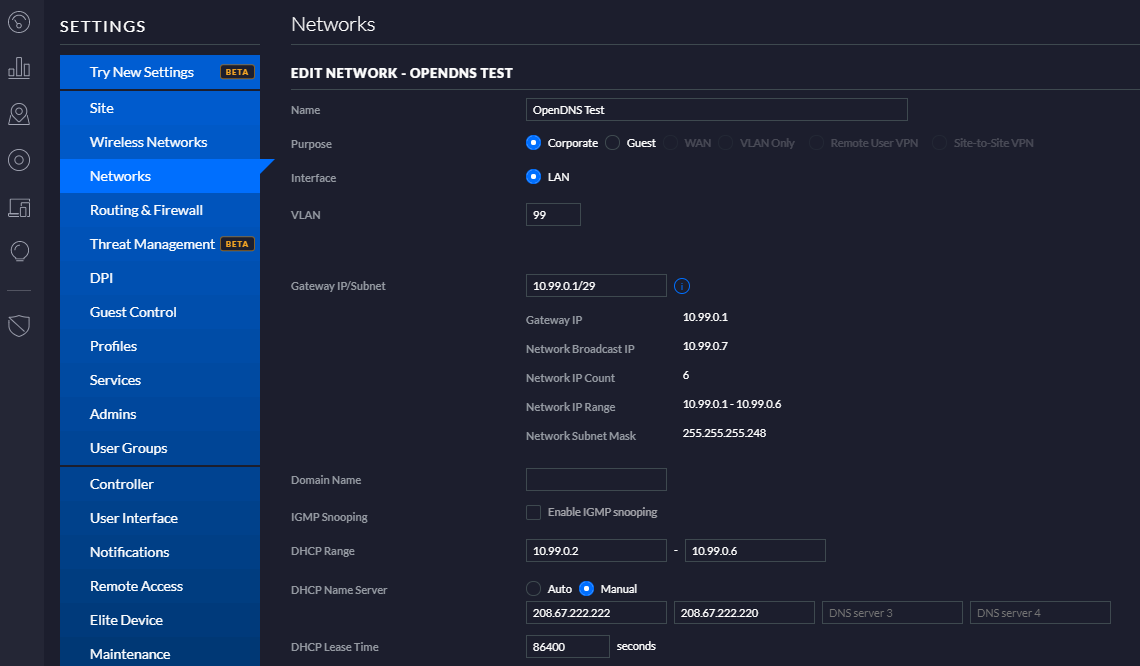Enable IGMP snooping checkbox
Screen dimensions: 1140x666
point(533,511)
